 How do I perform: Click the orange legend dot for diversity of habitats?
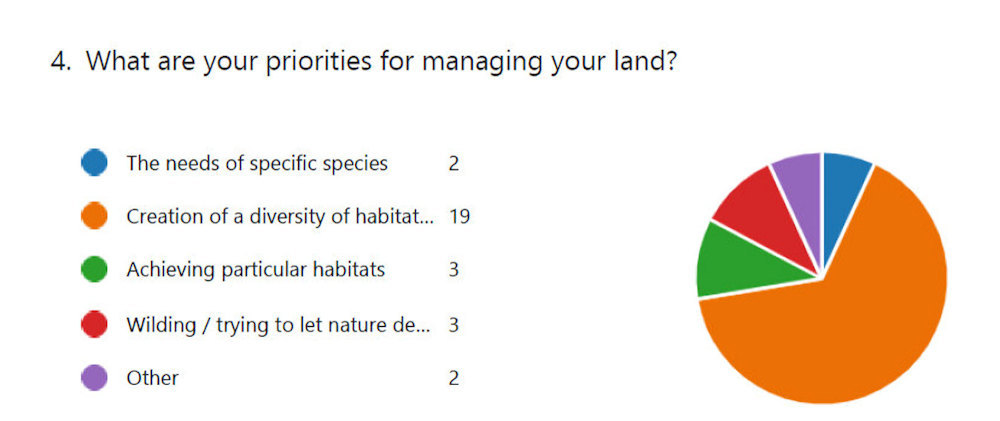tap(94, 217)
